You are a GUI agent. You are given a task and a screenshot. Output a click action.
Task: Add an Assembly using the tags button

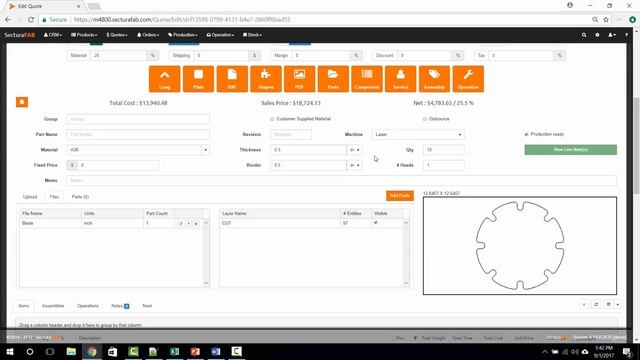point(434,79)
